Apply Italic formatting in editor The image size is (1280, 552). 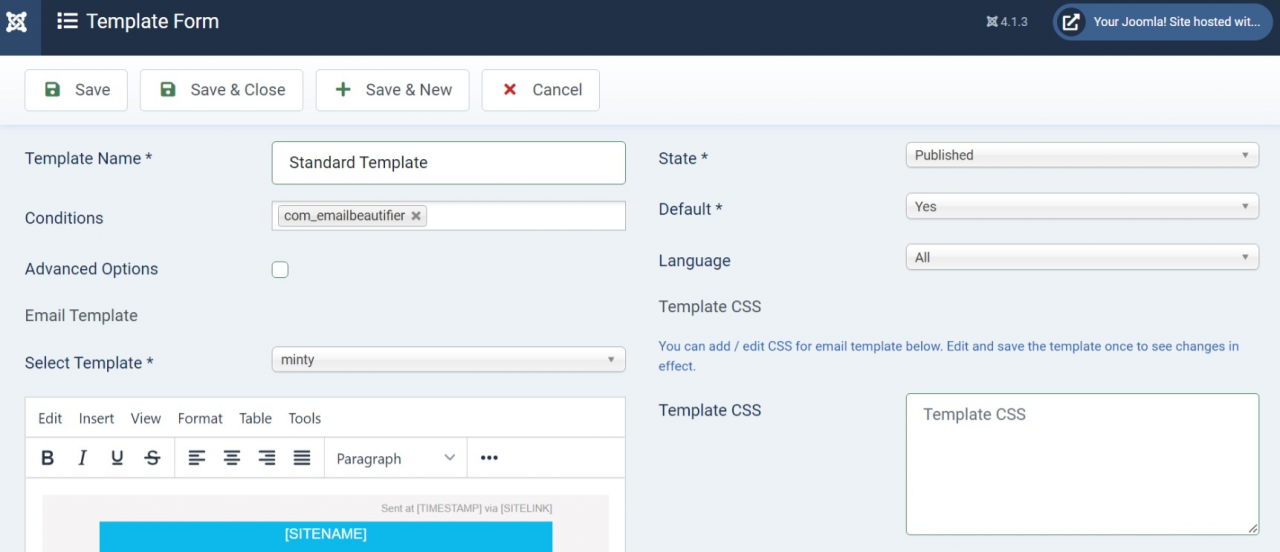[x=82, y=458]
